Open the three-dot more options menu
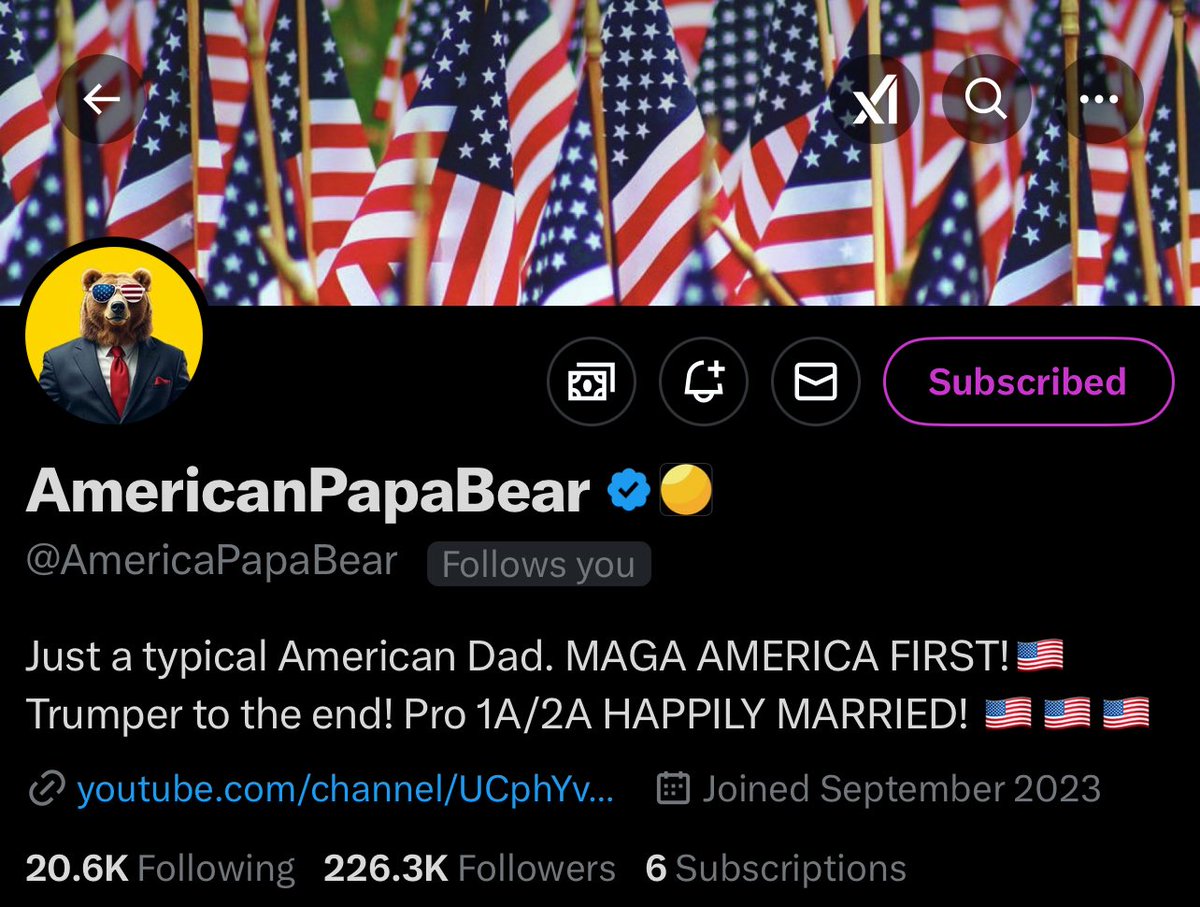1200x907 pixels. (x=1099, y=99)
